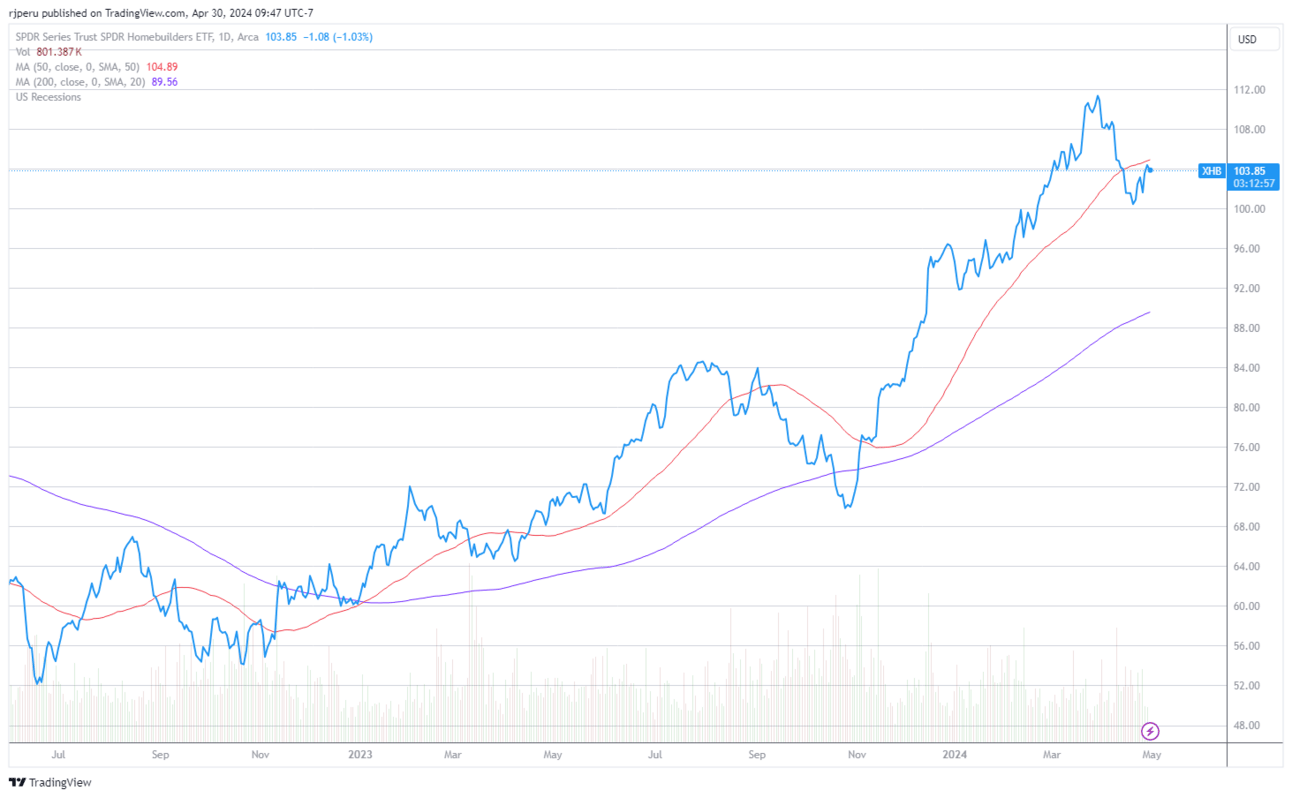Click the 03:12:57 bar countdown timer
The height and width of the screenshot is (798, 1292).
(x=1254, y=183)
